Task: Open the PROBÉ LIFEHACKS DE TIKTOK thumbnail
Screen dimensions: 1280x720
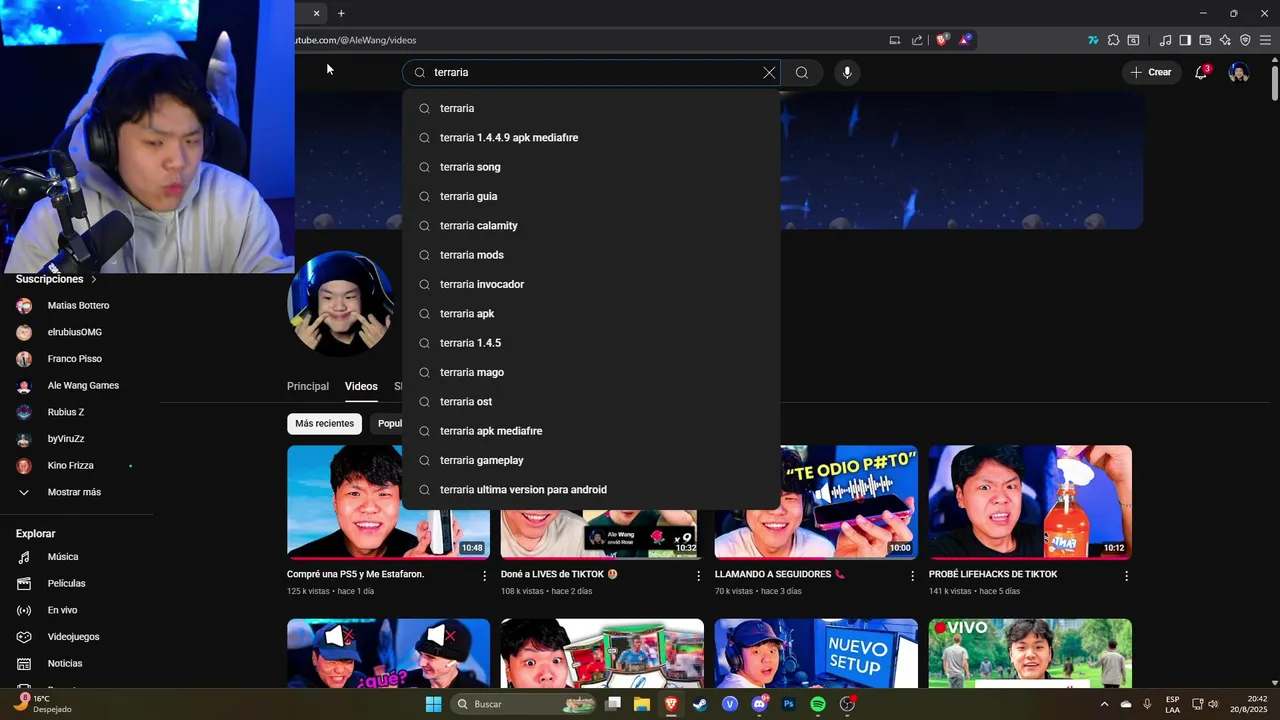Action: [x=1030, y=501]
